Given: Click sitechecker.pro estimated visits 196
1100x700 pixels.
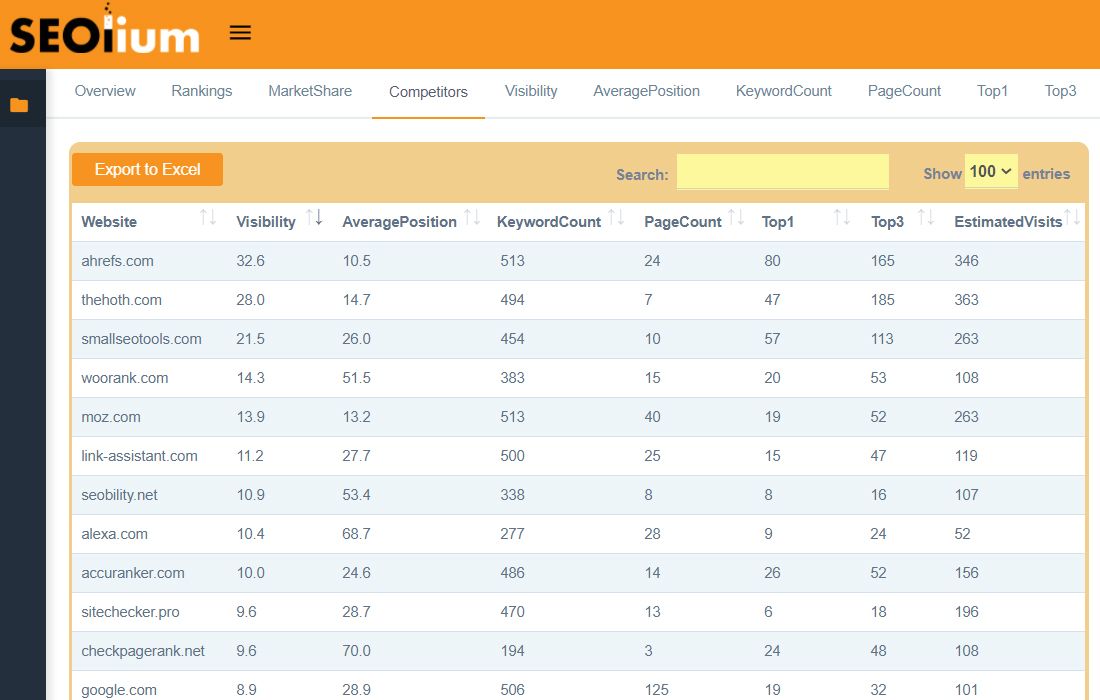Looking at the screenshot, I should click(x=966, y=612).
